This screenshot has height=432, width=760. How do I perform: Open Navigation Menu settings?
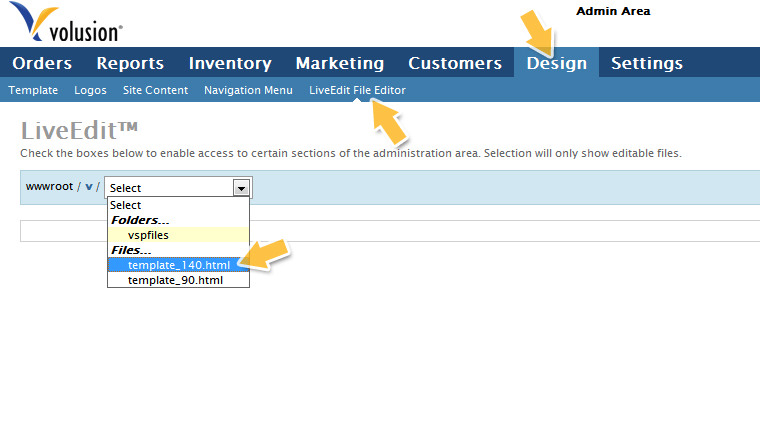[248, 90]
